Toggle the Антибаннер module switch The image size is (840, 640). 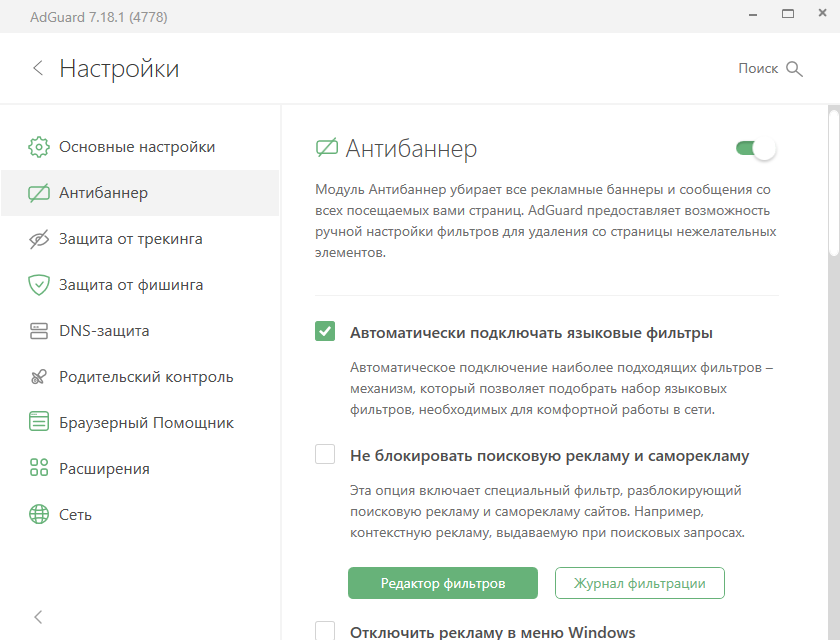point(756,148)
